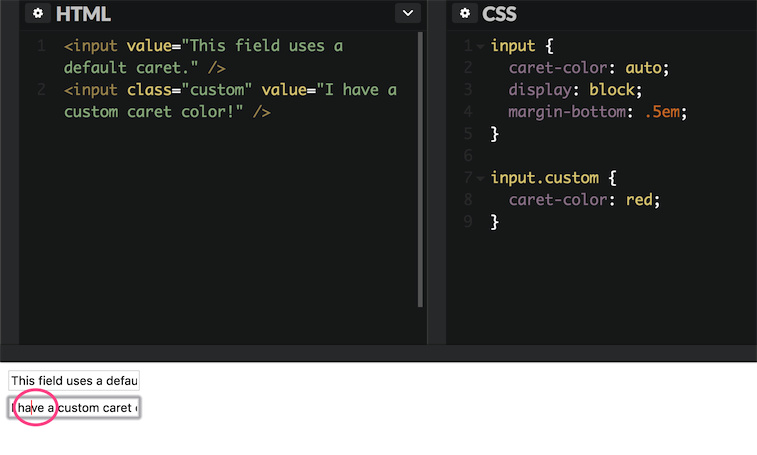Click line number 9 in CSS gutter
Viewport: 757px width, 455px height.
pyautogui.click(x=467, y=222)
